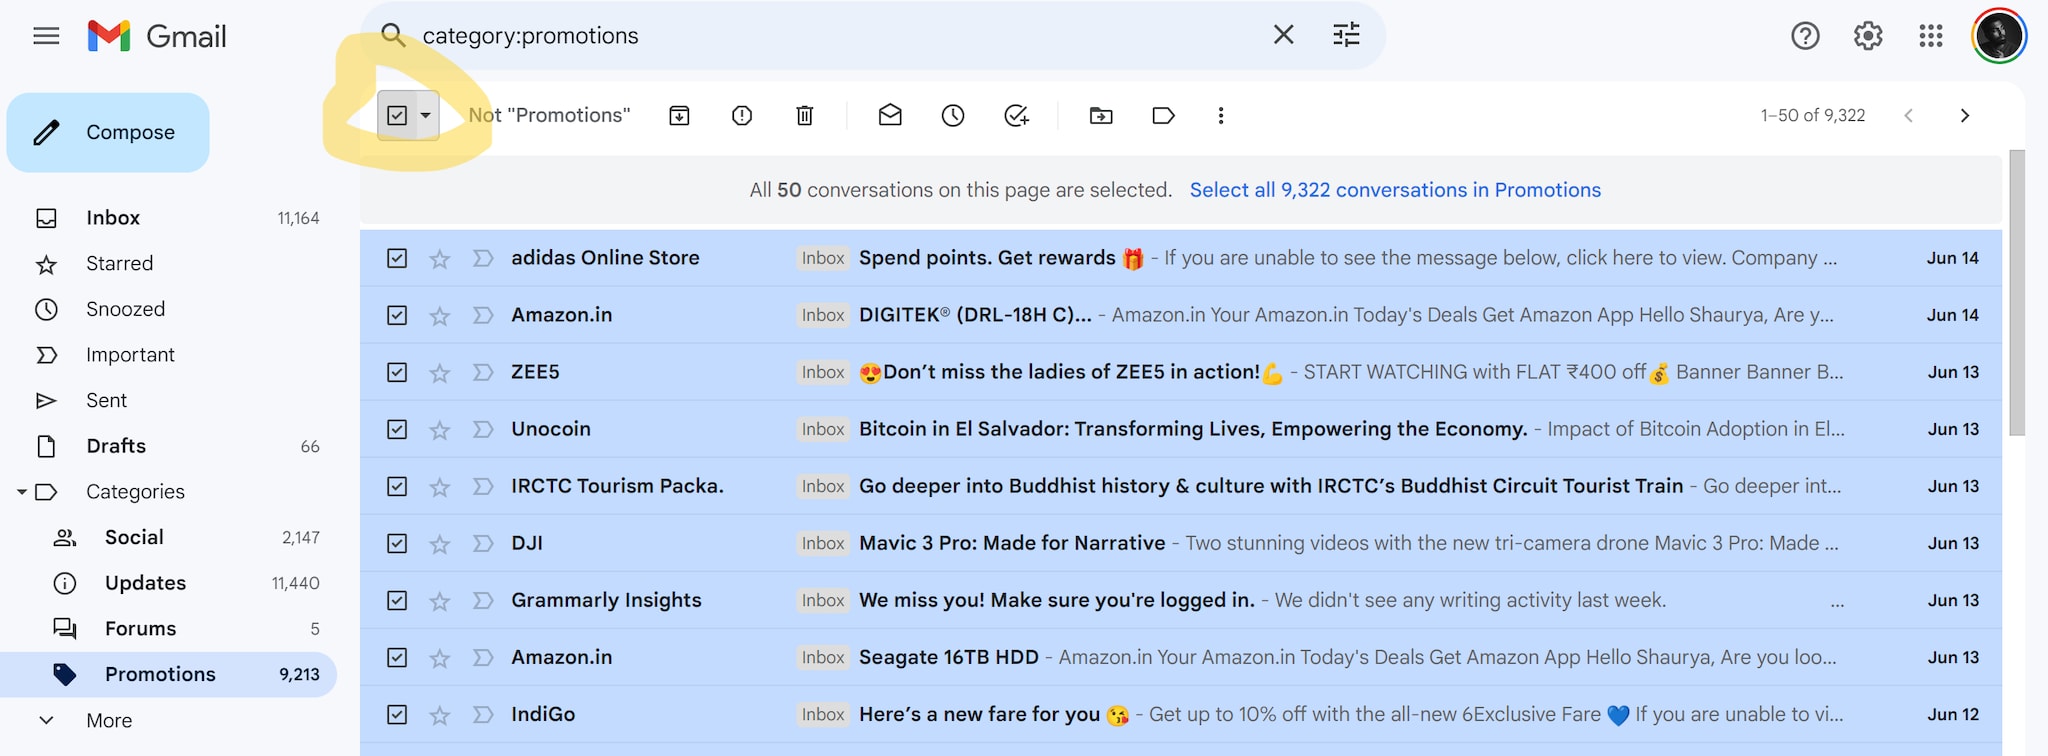2048x756 pixels.
Task: Add selected conversations to Tasks
Action: tap(1016, 116)
